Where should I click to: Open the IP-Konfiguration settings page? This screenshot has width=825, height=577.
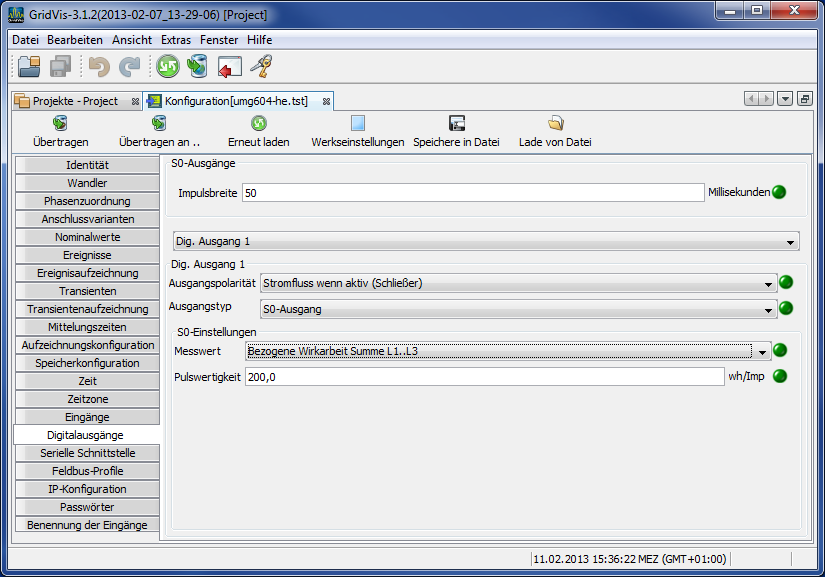[87, 489]
